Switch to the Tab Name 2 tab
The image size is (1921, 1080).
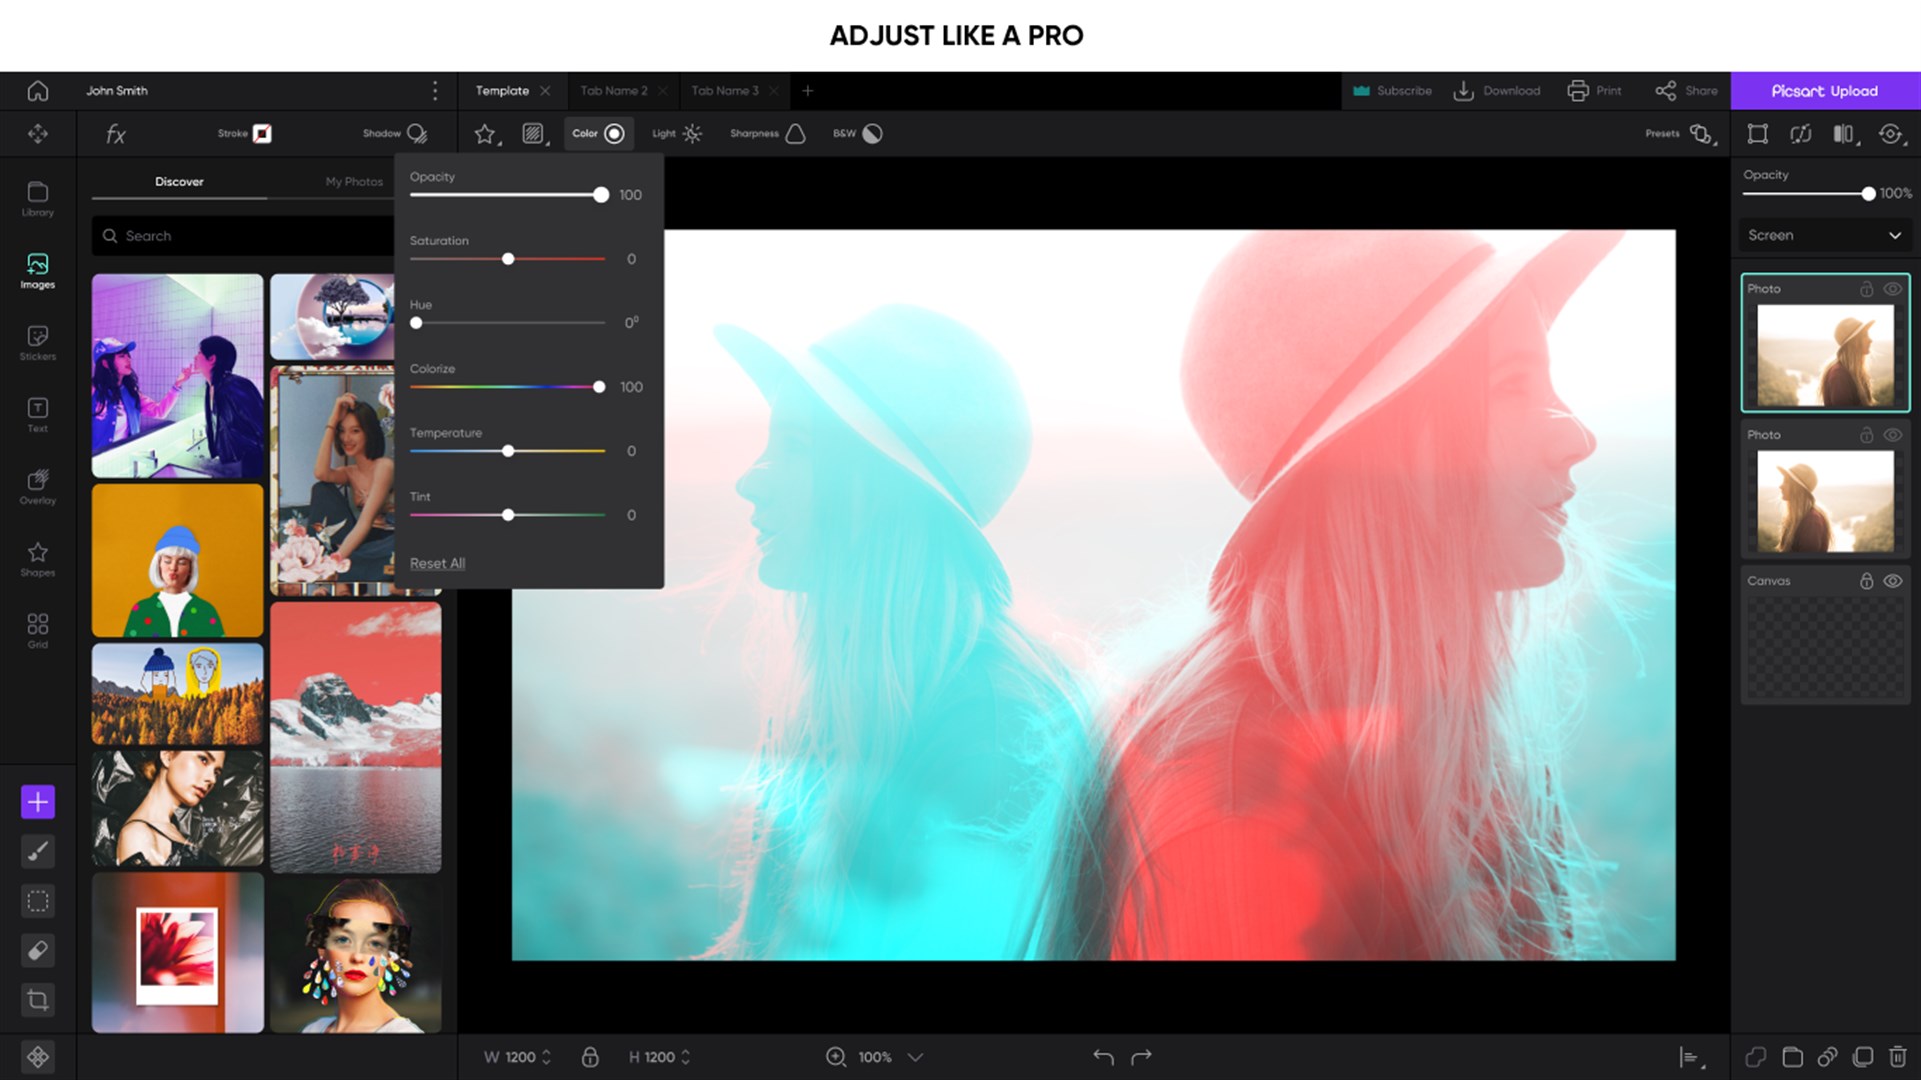(x=614, y=90)
